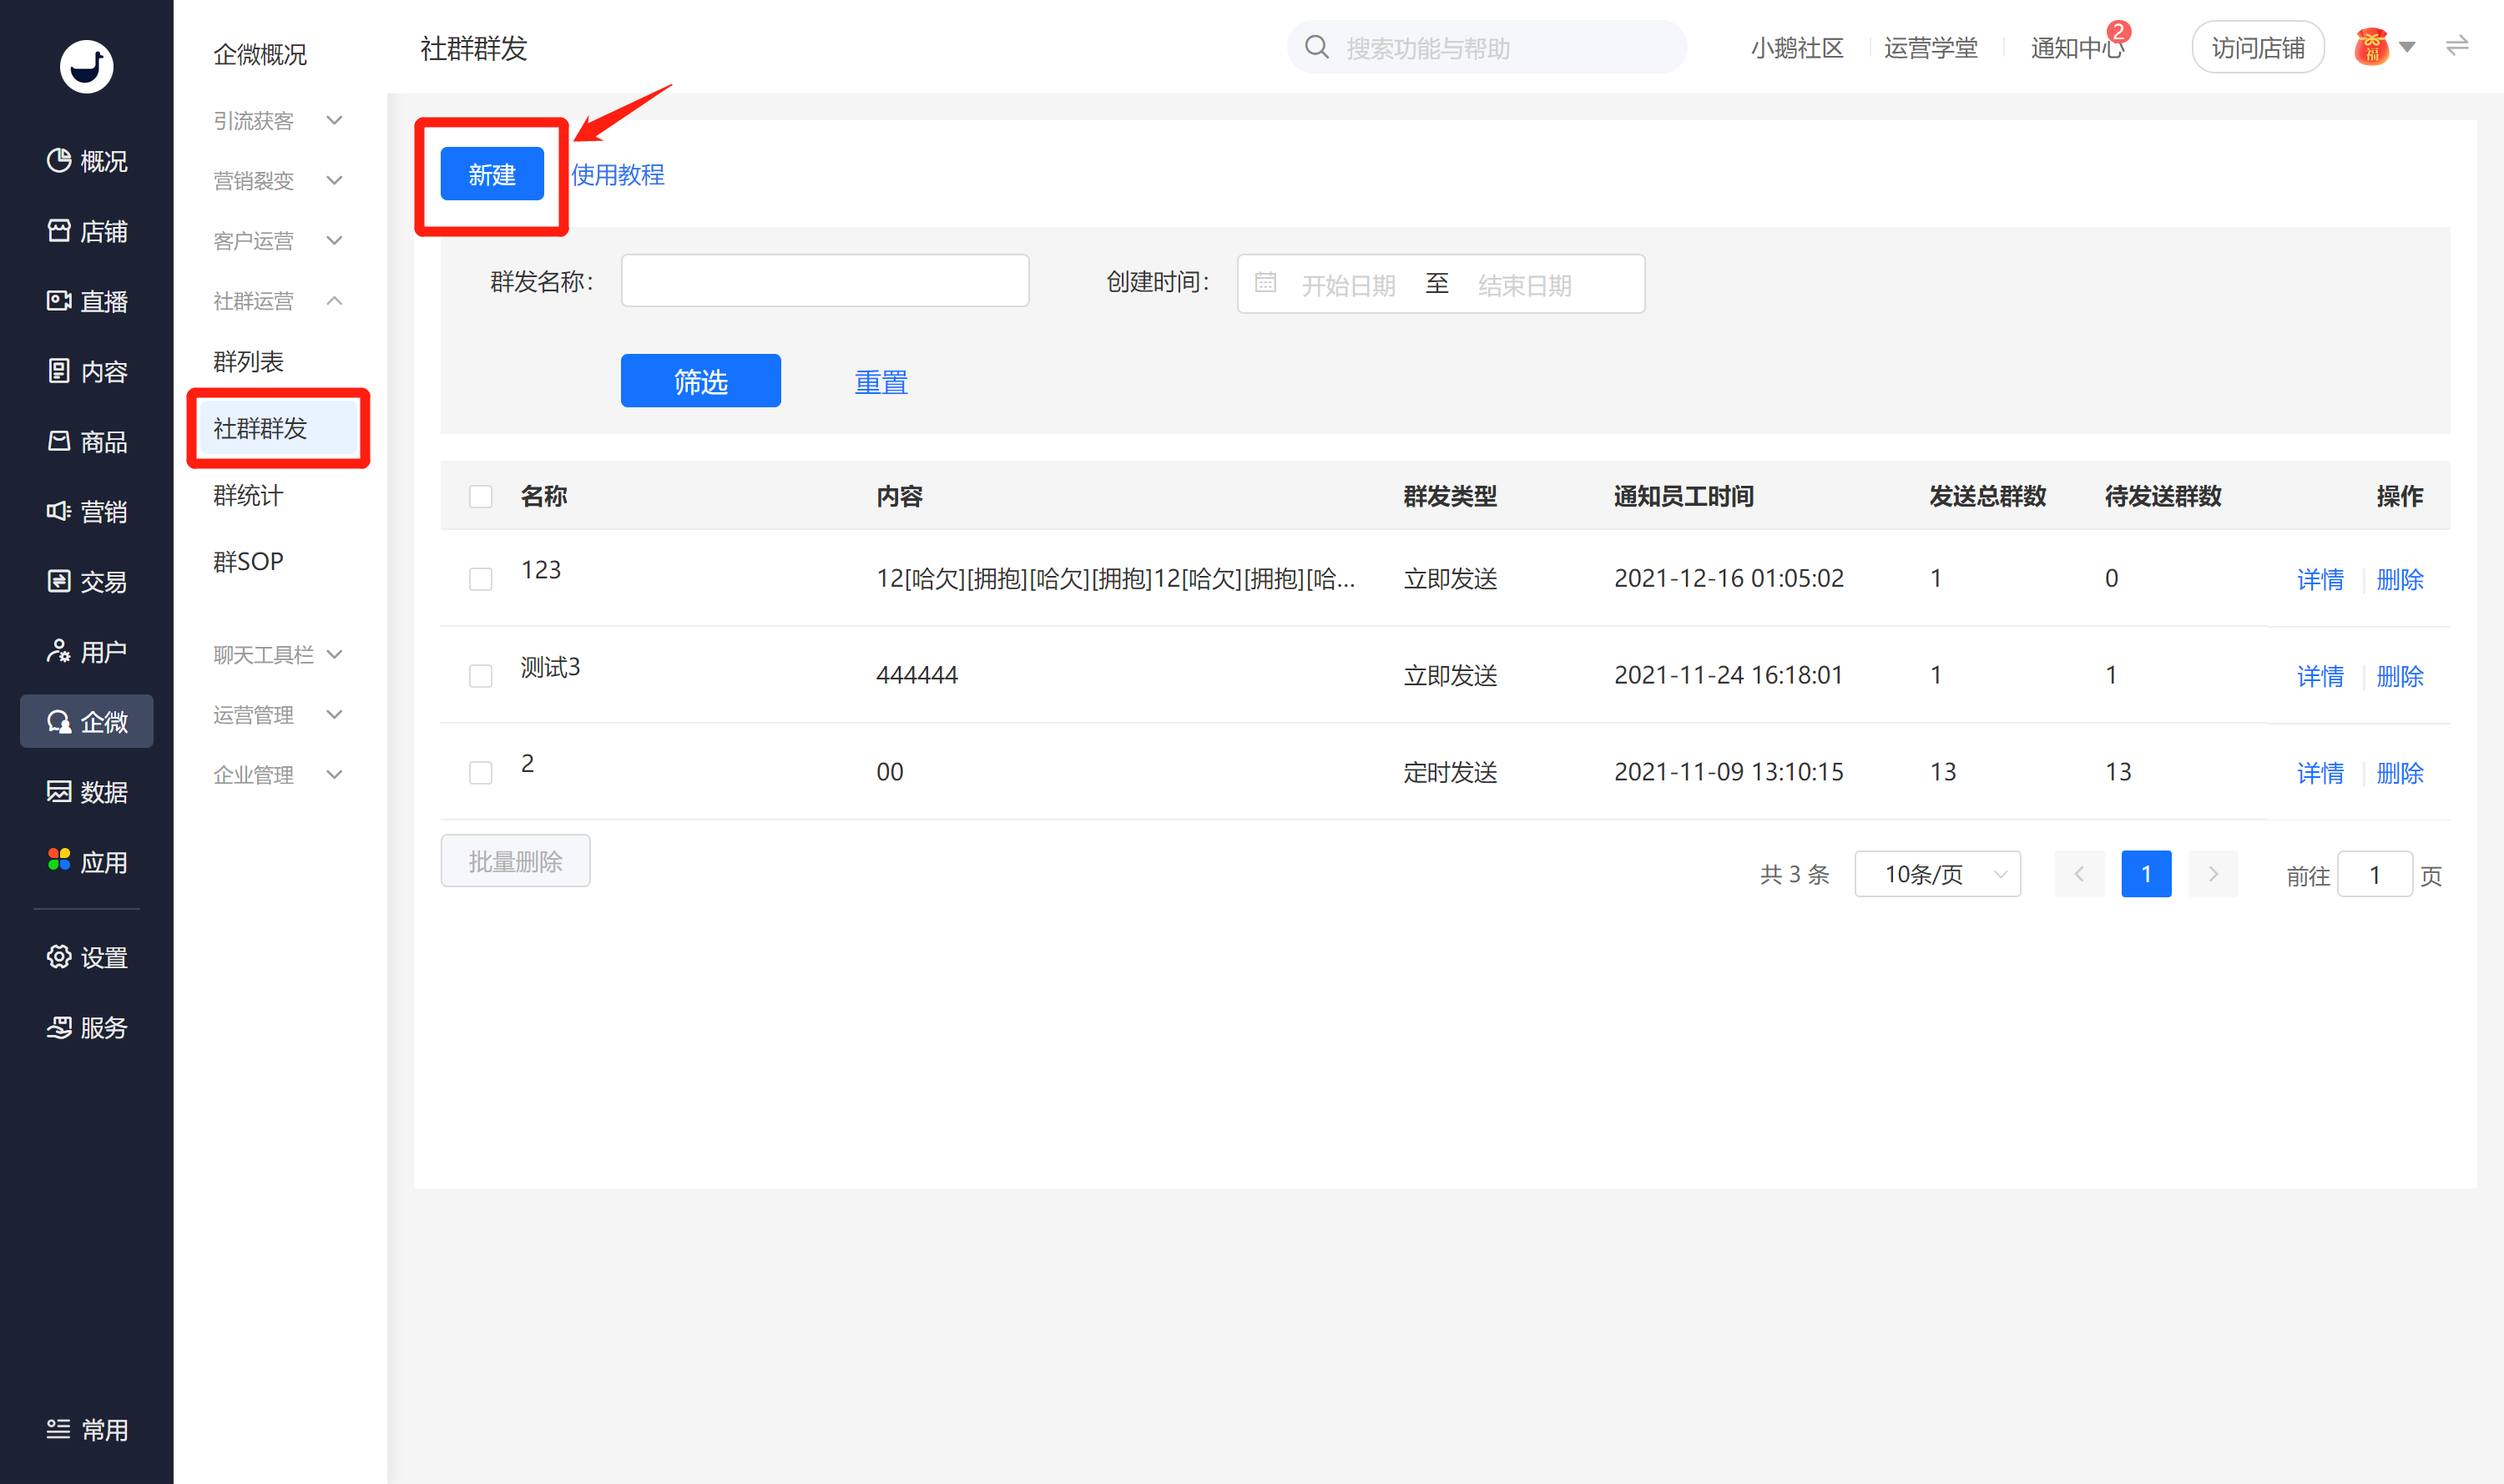Image resolution: width=2504 pixels, height=1484 pixels.
Task: Tick the select-all checkbox in table header
Action: 481,496
